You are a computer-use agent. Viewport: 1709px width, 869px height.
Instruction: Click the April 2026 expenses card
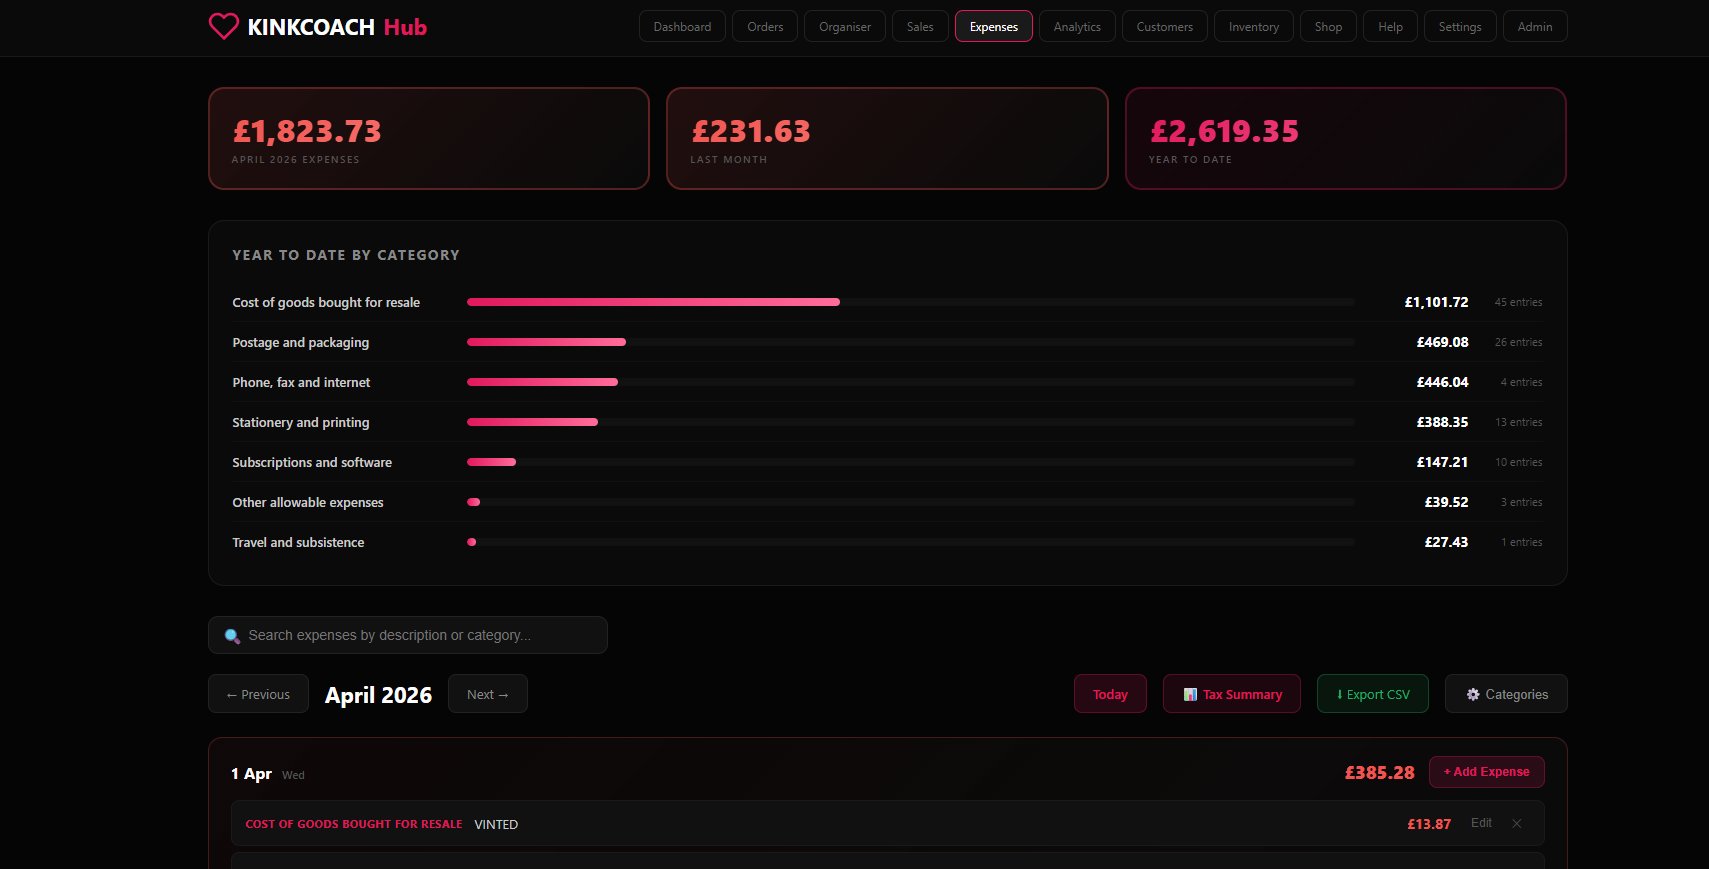[x=429, y=138]
